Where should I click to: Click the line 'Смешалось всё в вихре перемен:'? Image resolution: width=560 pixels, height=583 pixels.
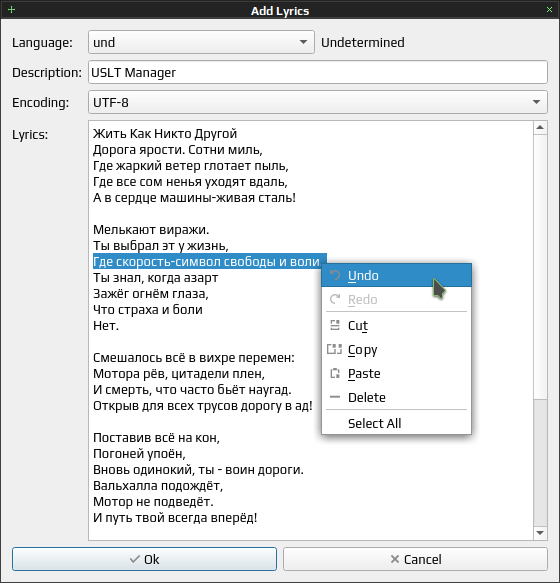194,357
